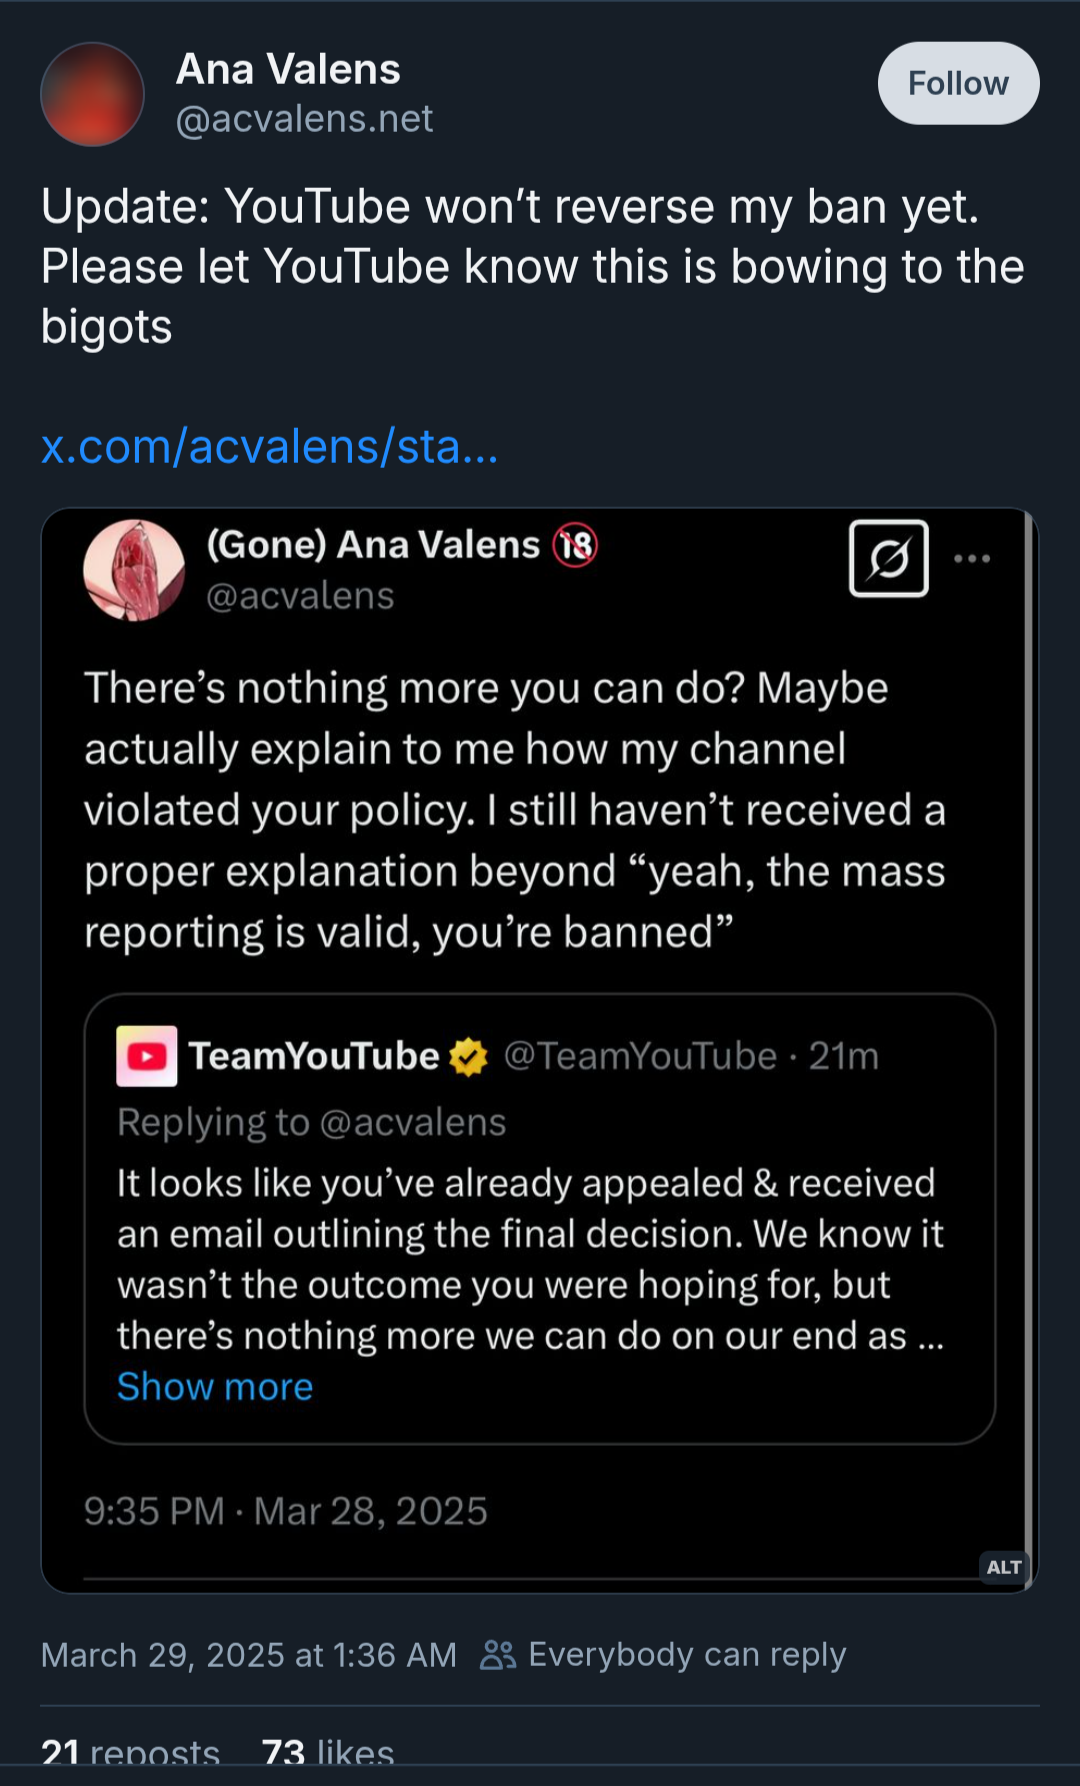
Task: Click the 18+ badge next to name
Action: pos(576,545)
